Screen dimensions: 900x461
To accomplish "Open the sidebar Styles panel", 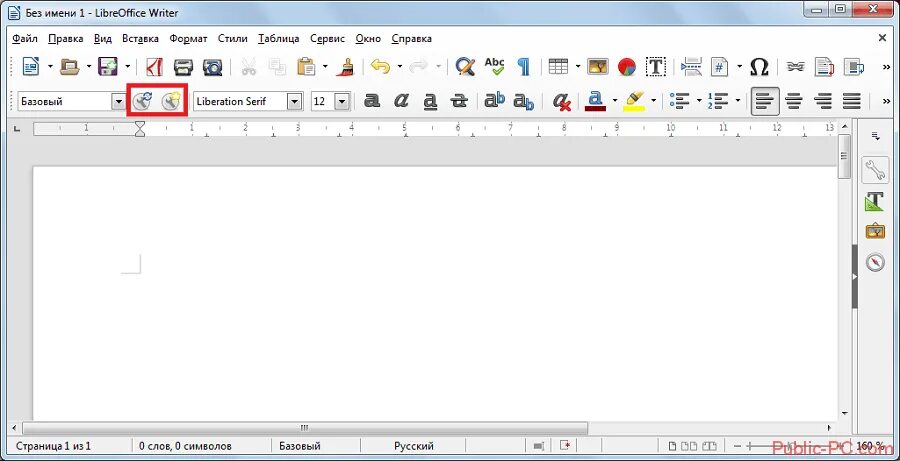I will (875, 201).
